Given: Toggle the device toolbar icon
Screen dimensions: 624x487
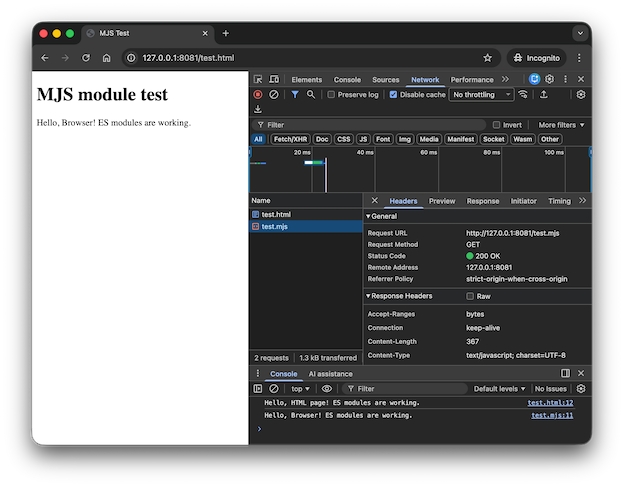Looking at the screenshot, I should [273, 79].
